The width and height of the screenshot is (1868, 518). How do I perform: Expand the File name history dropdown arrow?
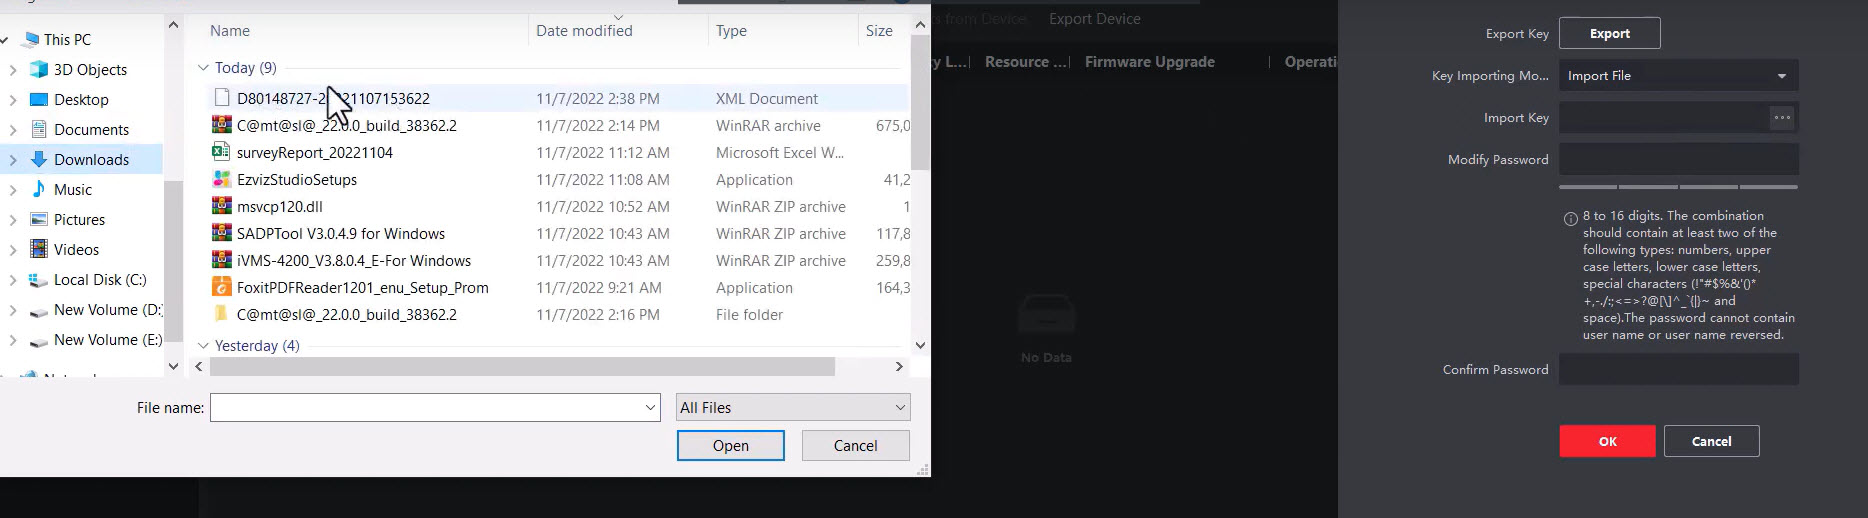click(650, 408)
